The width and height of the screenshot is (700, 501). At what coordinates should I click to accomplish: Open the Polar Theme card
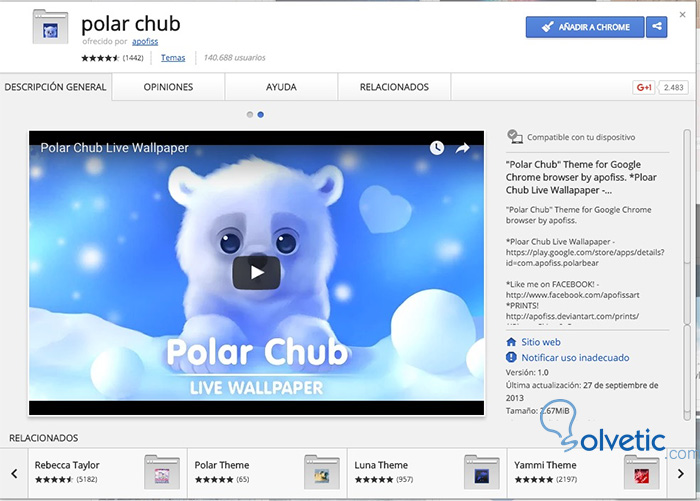[267, 473]
